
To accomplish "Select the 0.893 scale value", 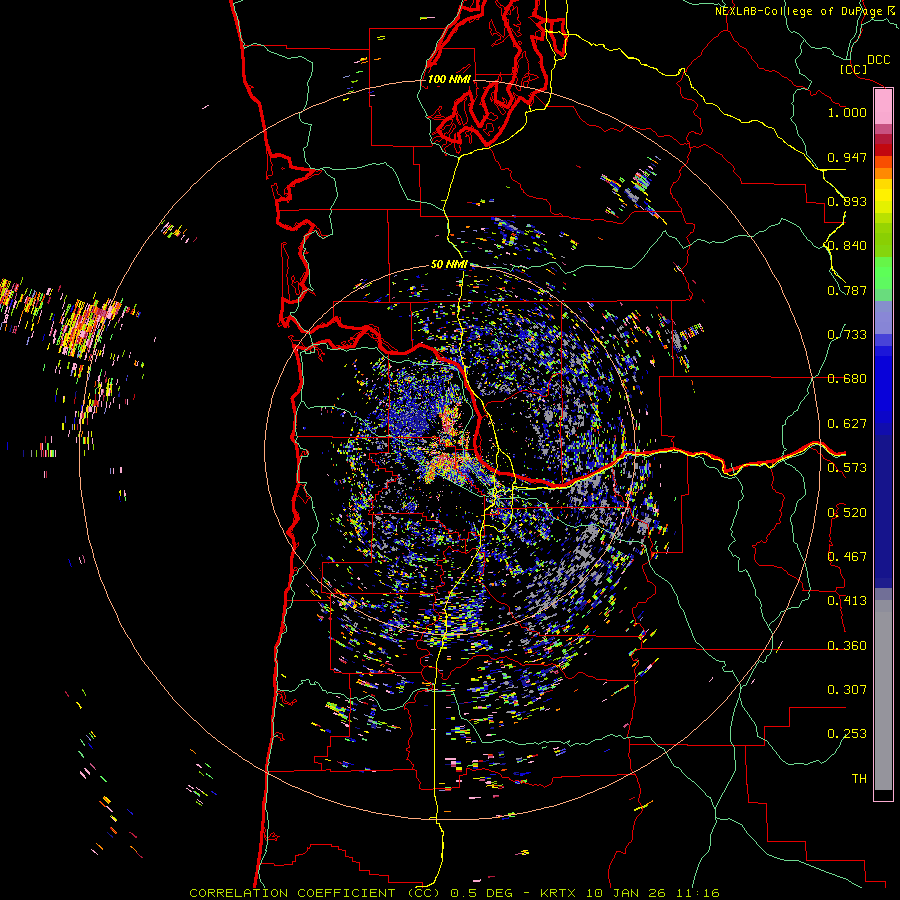I will pyautogui.click(x=847, y=201).
